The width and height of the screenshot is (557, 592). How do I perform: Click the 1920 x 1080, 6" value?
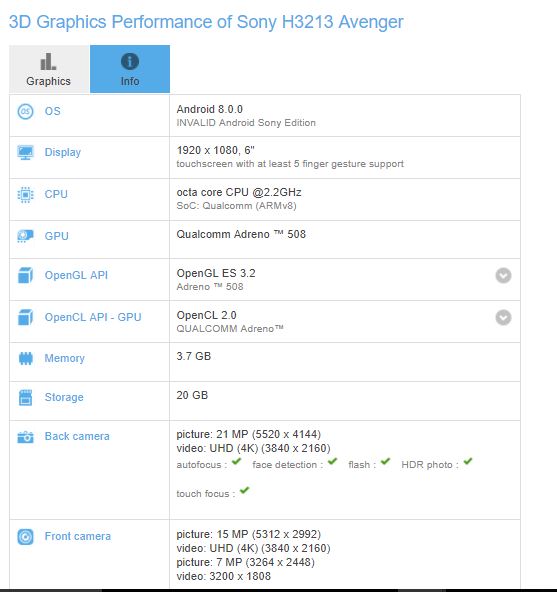pyautogui.click(x=216, y=151)
